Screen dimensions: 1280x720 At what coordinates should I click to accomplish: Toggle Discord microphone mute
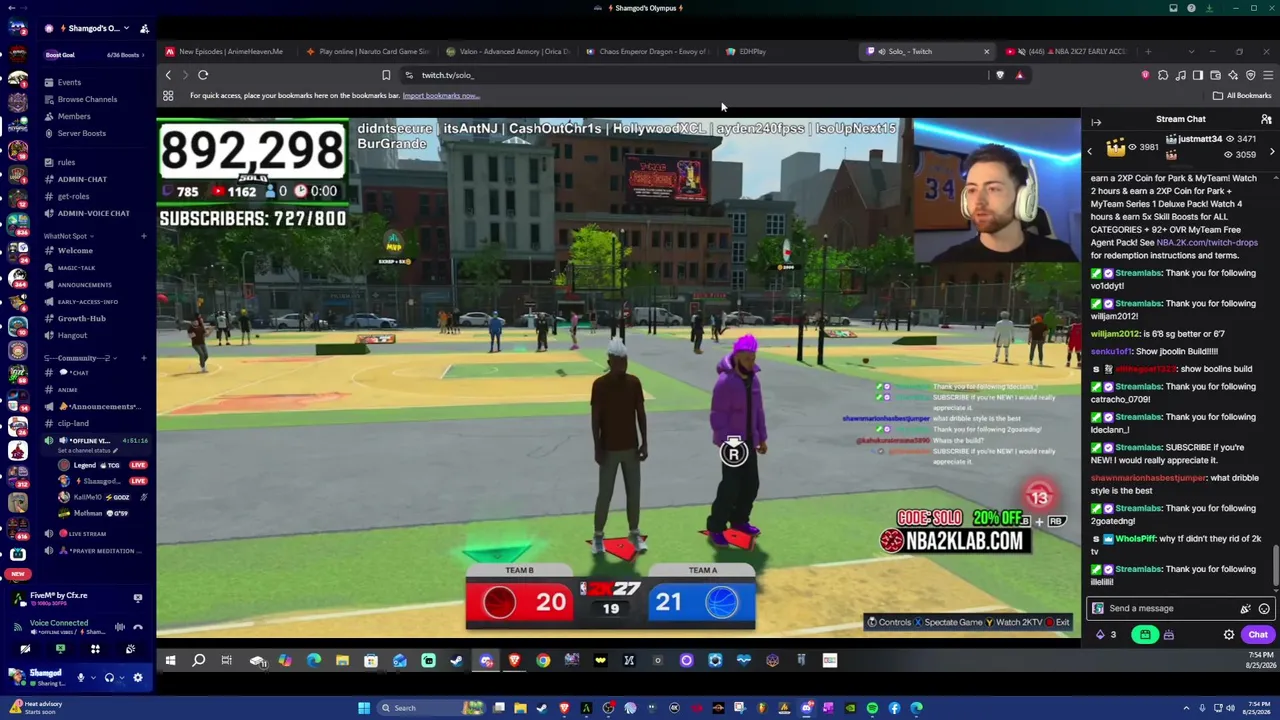click(81, 677)
